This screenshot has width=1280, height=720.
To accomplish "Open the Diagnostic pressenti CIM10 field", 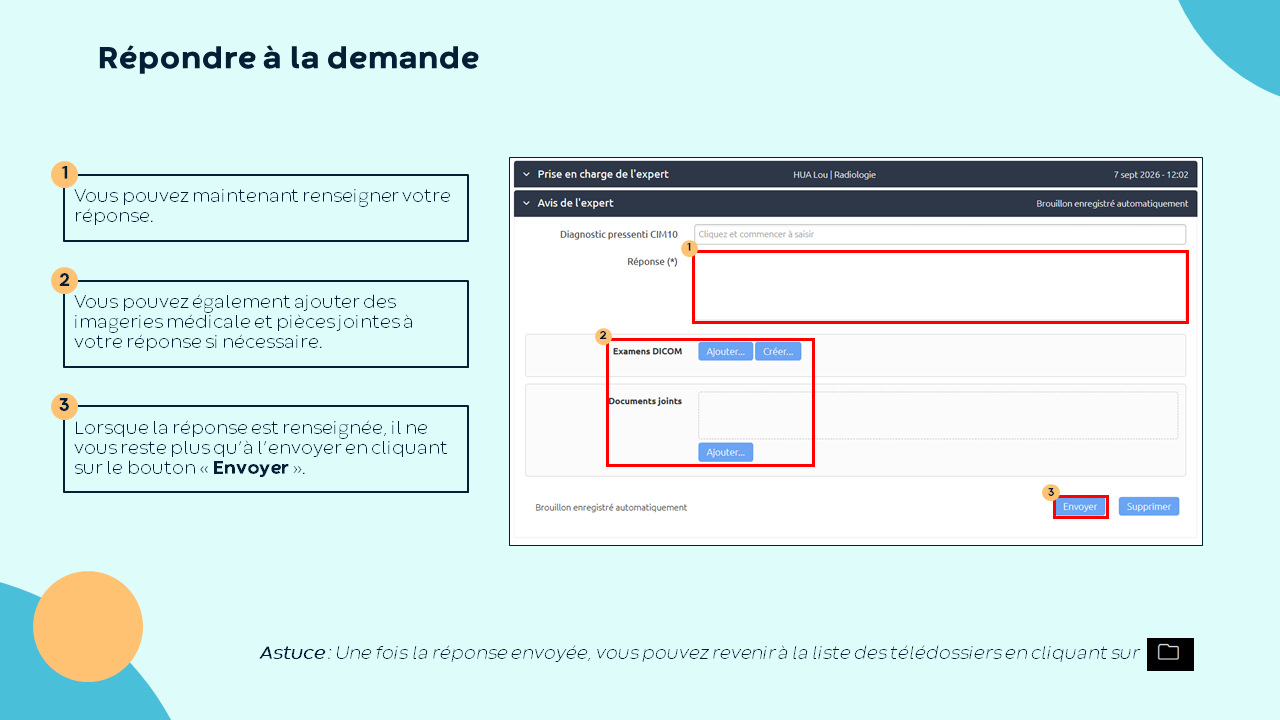I will (x=940, y=234).
